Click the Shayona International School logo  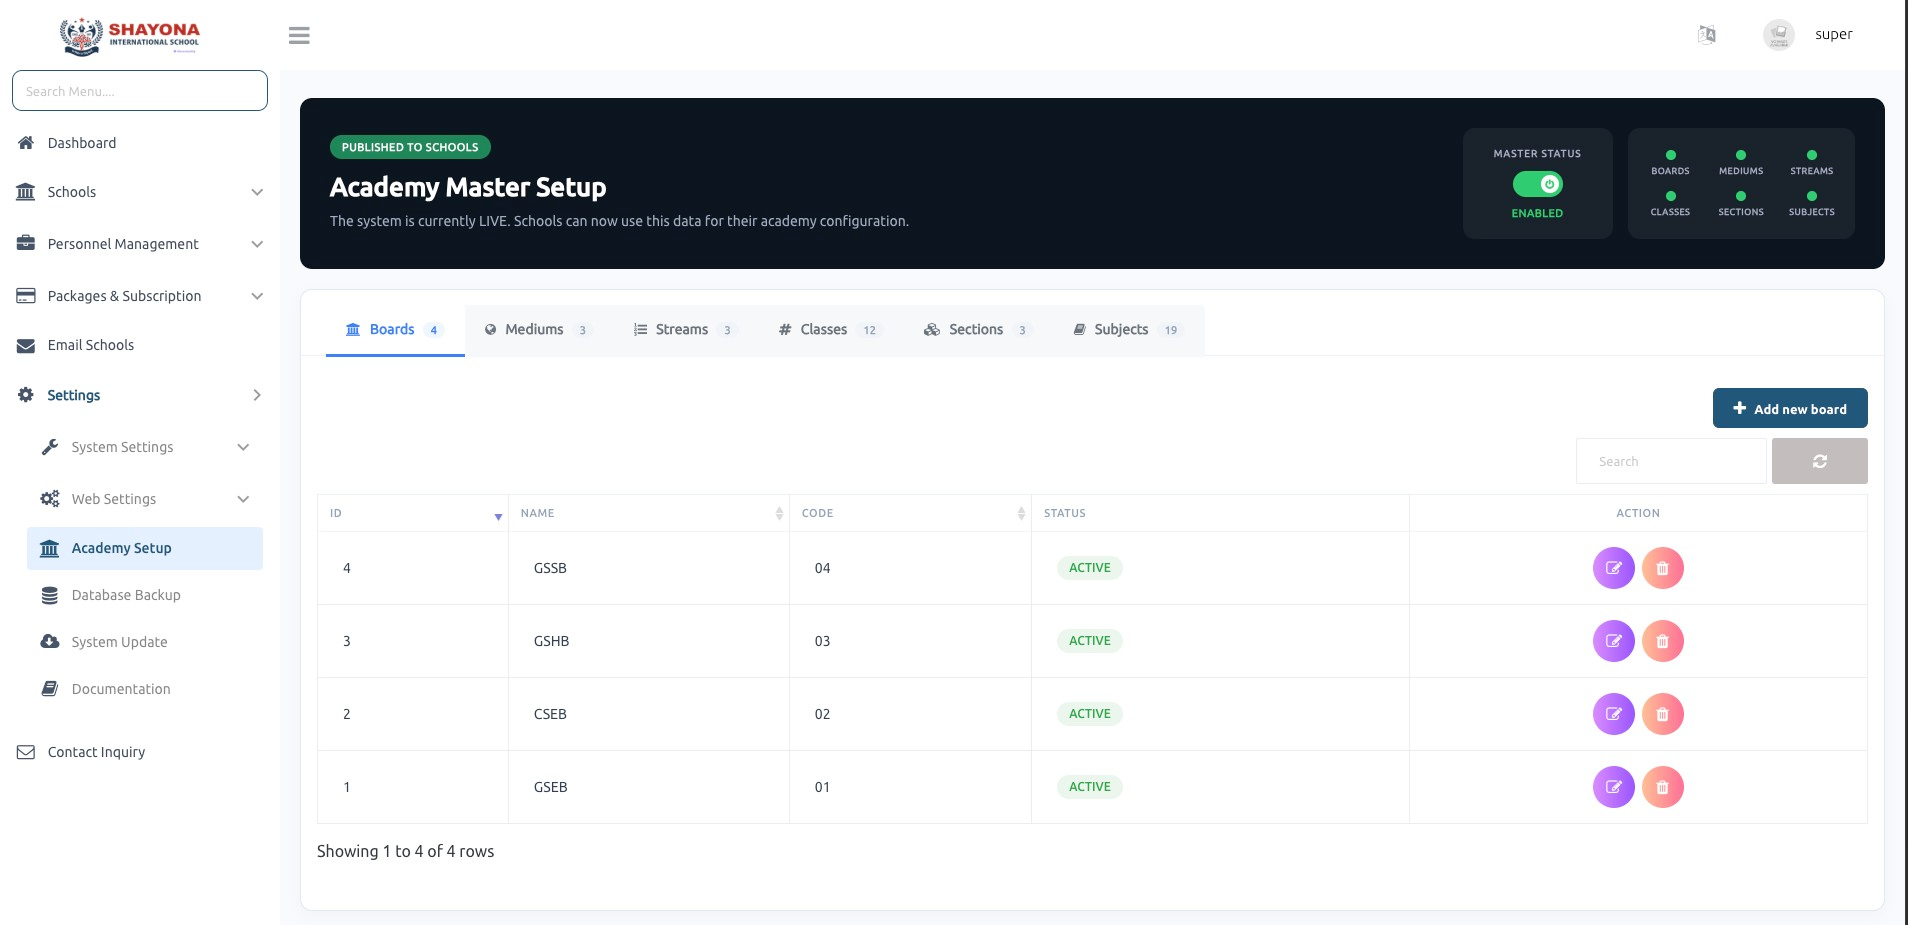coord(130,36)
